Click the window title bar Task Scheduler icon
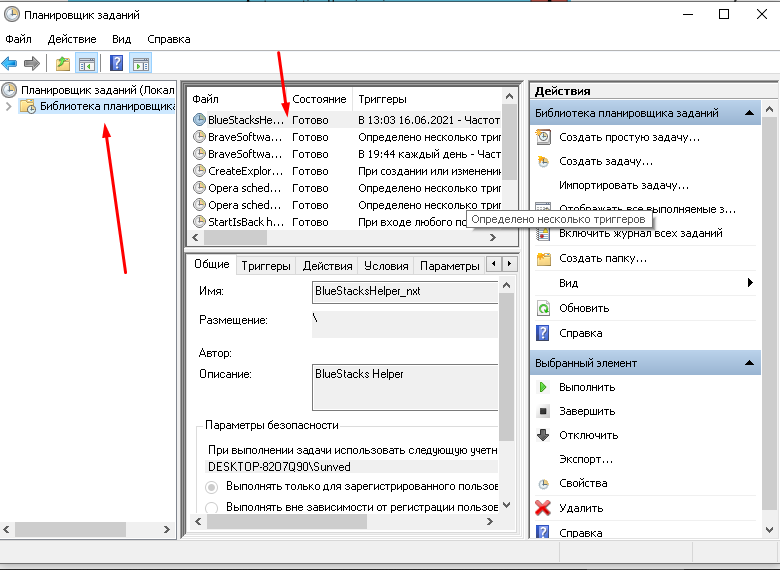780x570 pixels. [11, 15]
